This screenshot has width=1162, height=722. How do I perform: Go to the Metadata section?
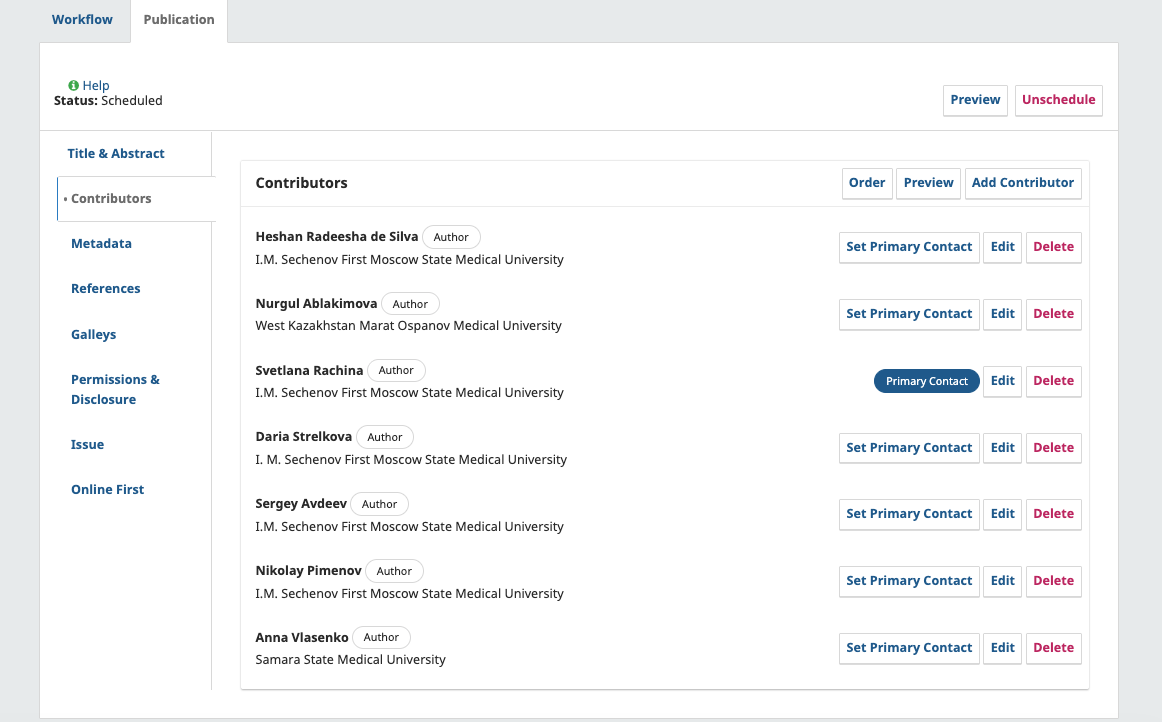point(101,244)
